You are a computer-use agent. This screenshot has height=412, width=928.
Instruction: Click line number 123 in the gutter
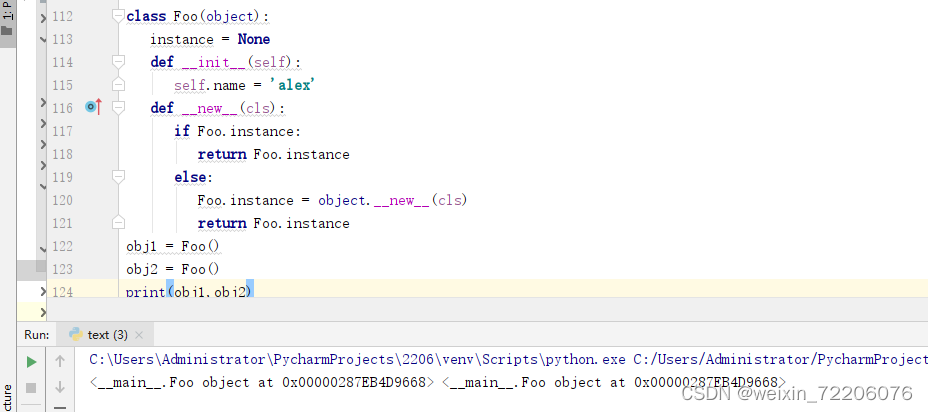tap(63, 269)
